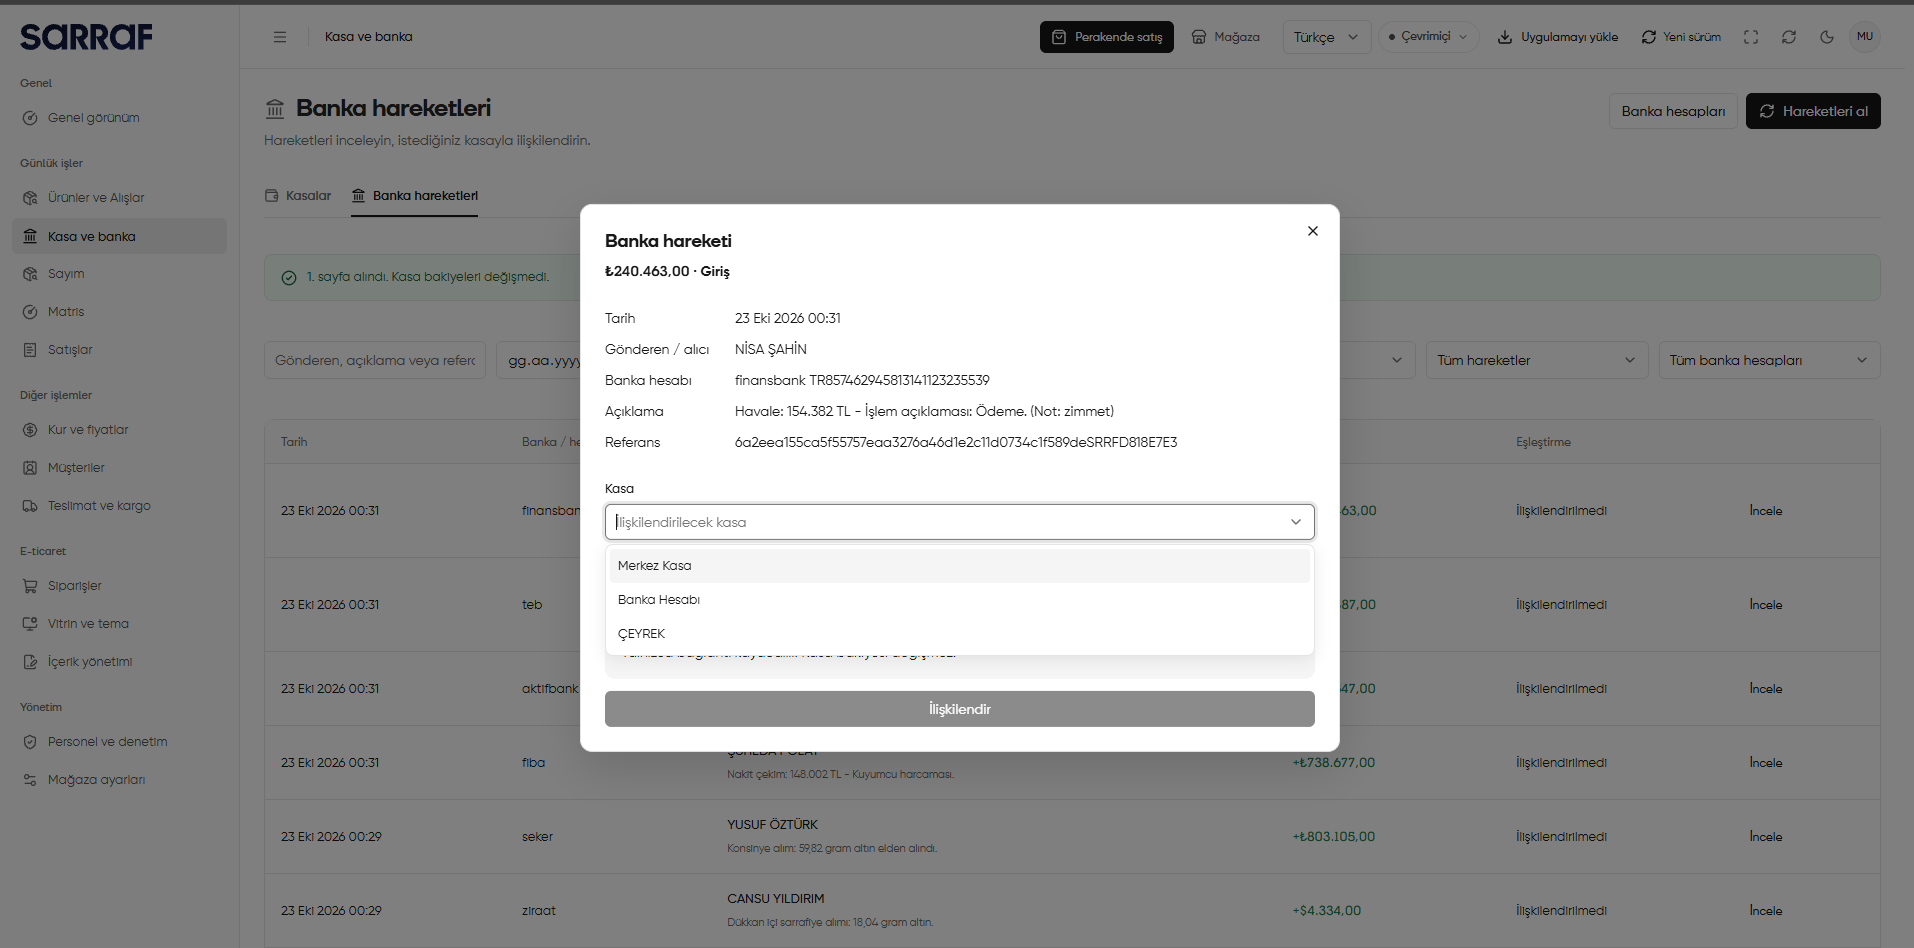
Task: Click the Gönderen, açıklama search field
Action: pyautogui.click(x=375, y=360)
